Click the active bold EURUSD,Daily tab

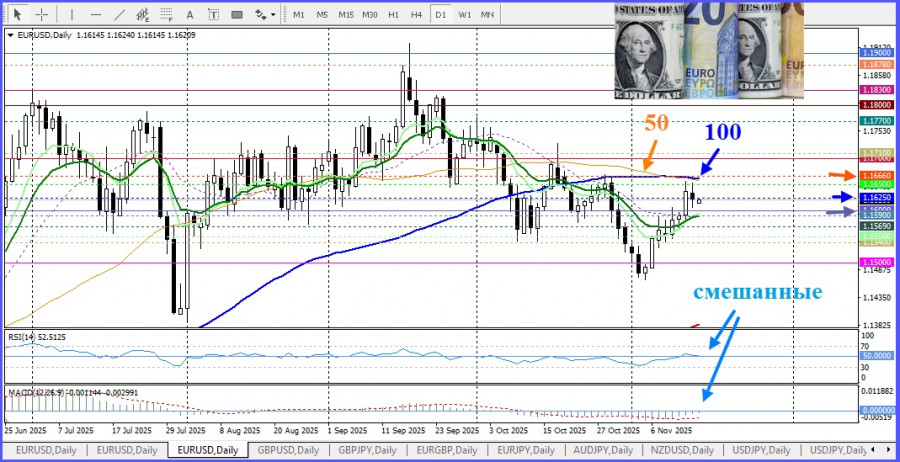pos(208,450)
